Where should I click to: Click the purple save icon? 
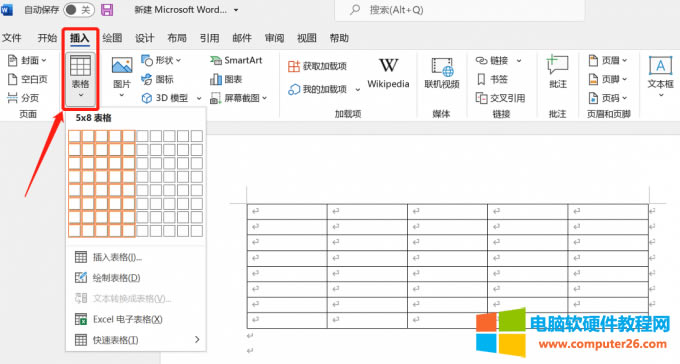tap(107, 10)
